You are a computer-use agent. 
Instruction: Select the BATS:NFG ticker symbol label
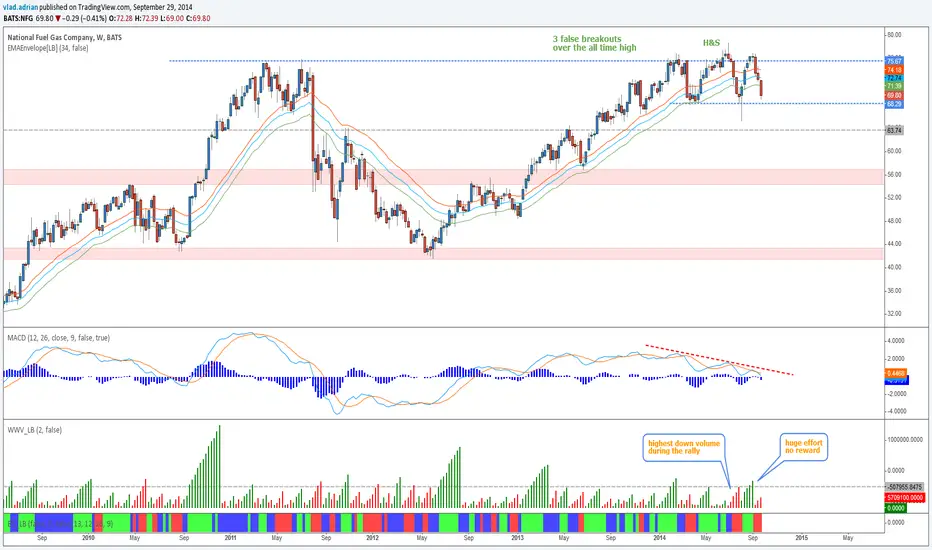[18, 18]
